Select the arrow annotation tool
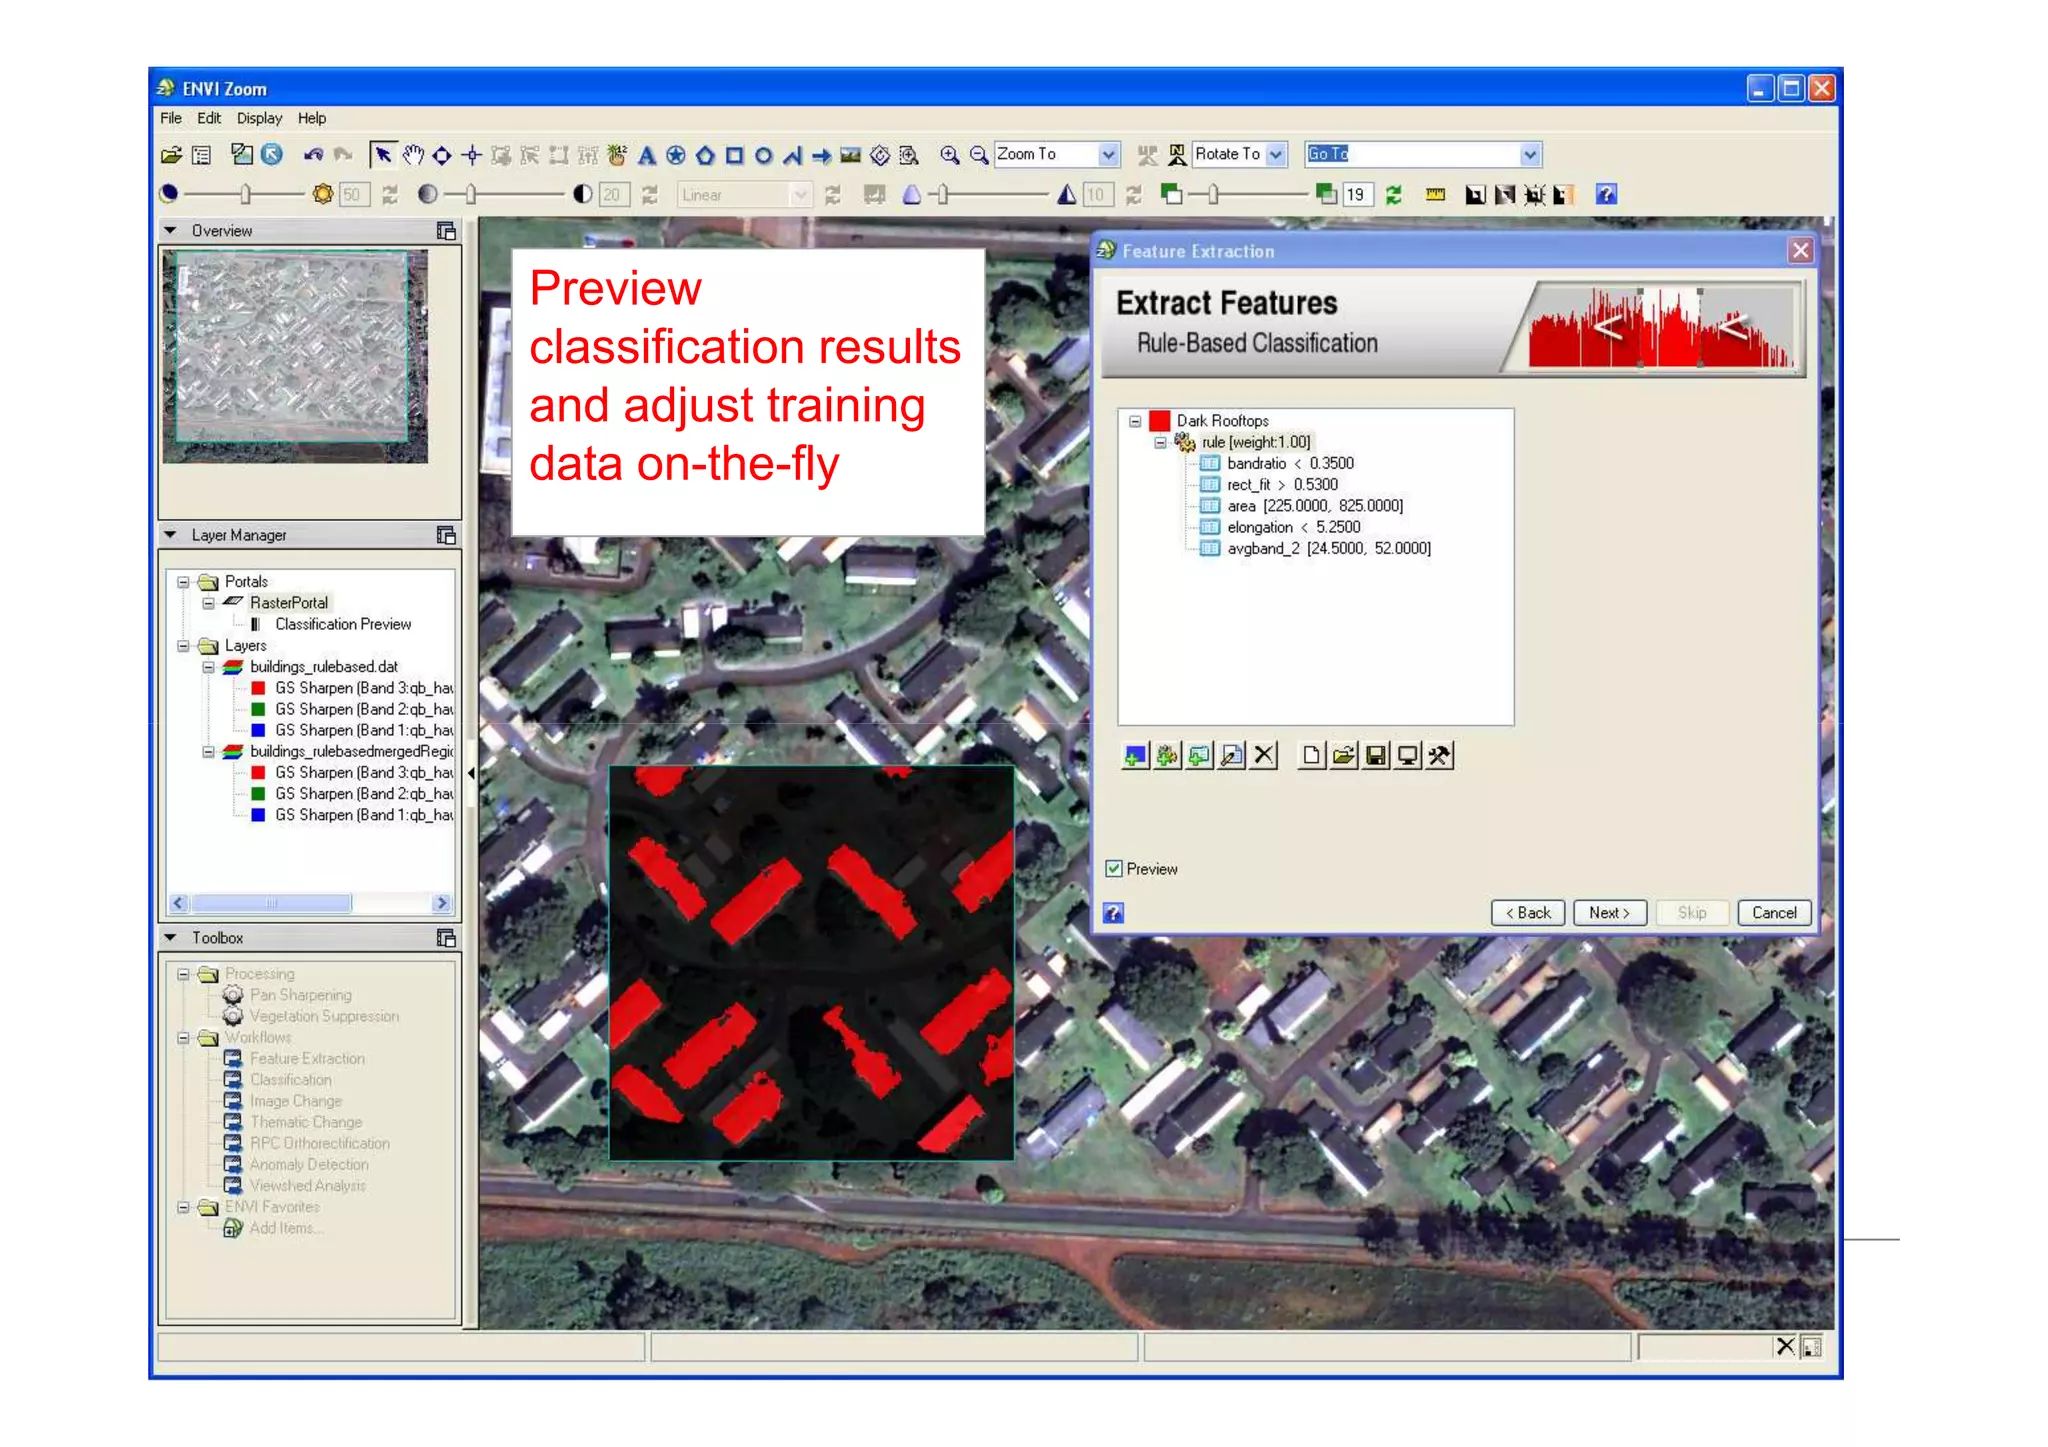 tap(822, 155)
